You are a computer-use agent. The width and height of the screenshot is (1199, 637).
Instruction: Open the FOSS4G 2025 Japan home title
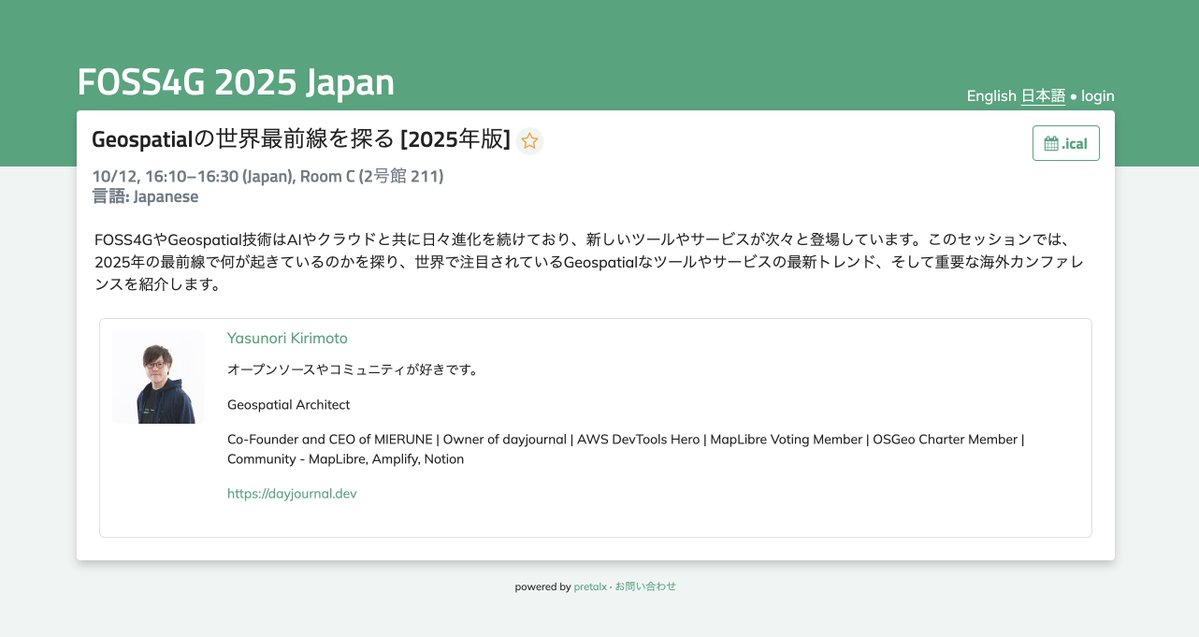pos(236,82)
